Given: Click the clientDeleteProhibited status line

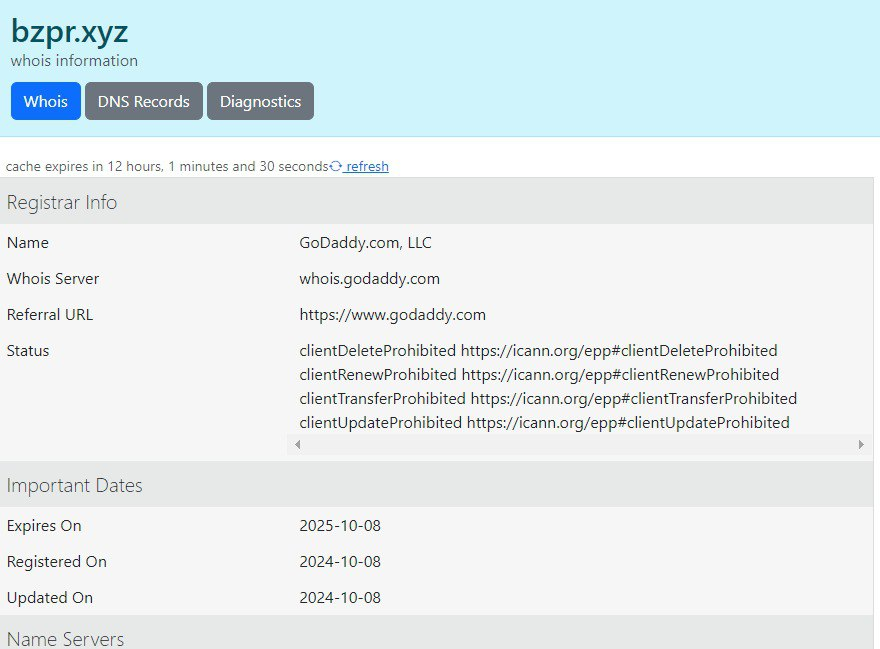Looking at the screenshot, I should pyautogui.click(x=538, y=351).
